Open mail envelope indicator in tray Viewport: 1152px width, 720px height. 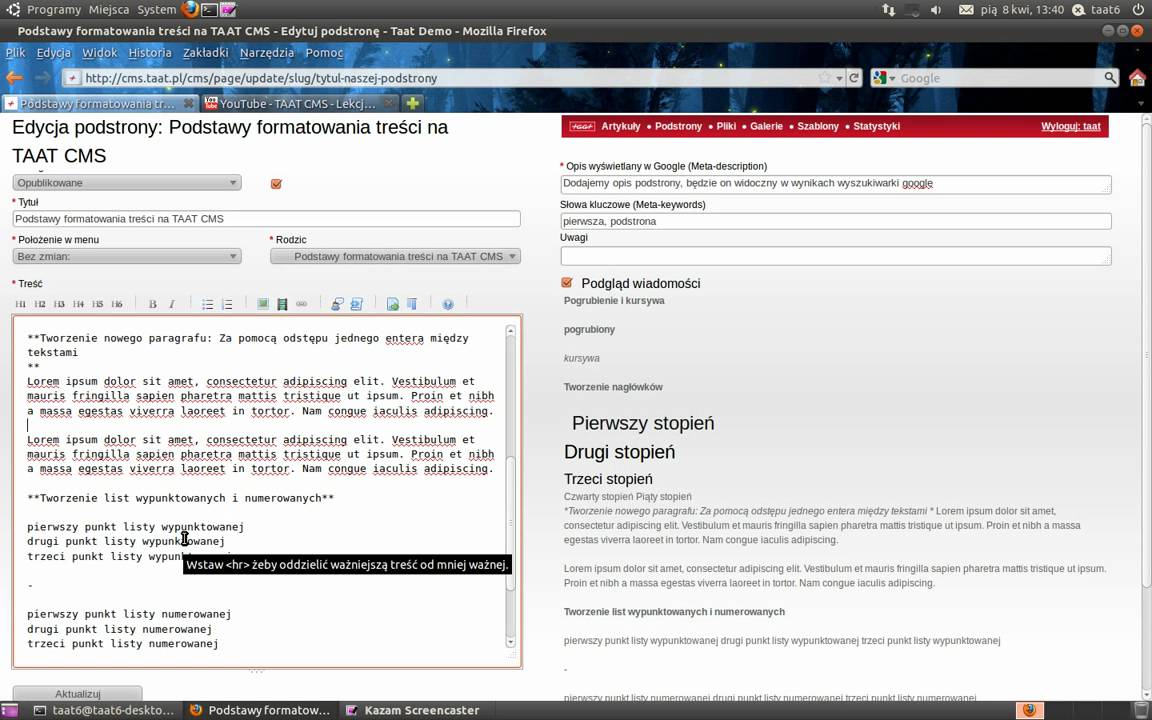point(966,10)
